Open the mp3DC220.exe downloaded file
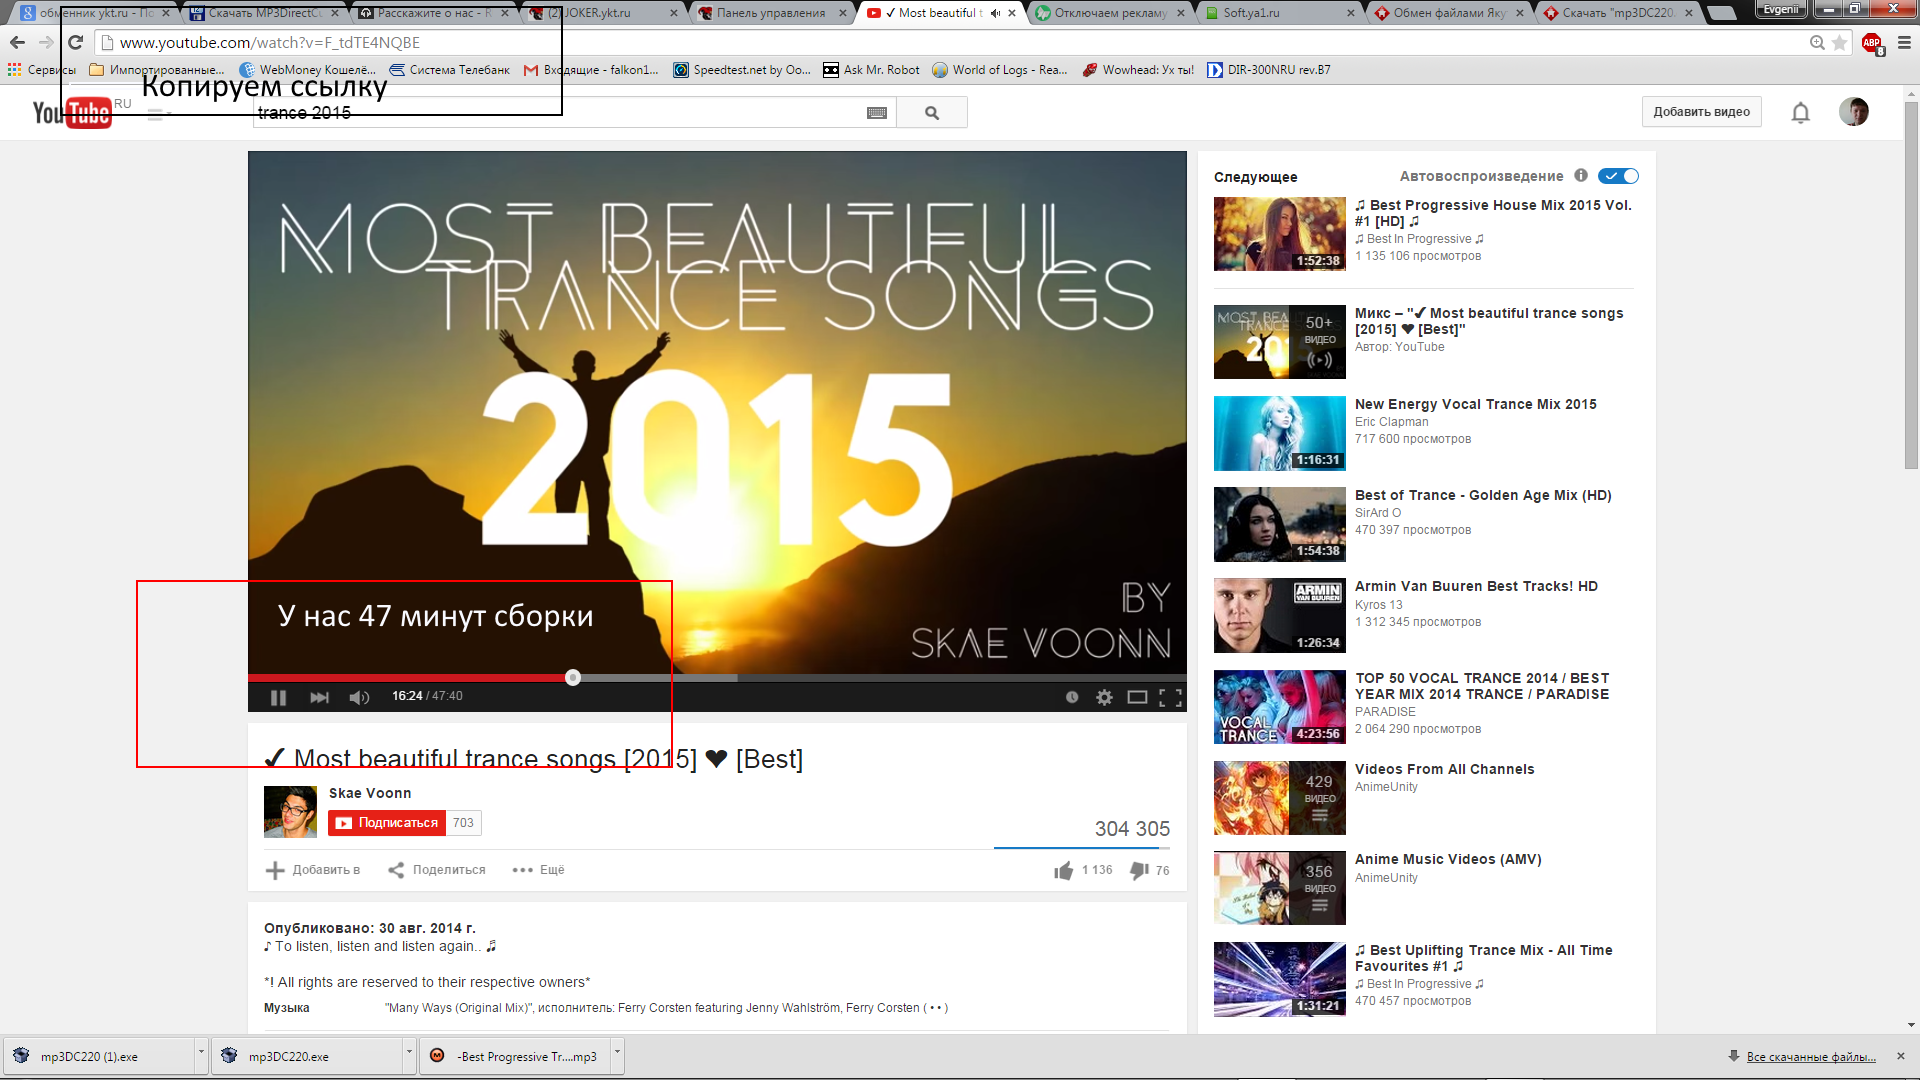This screenshot has width=1920, height=1080. coord(309,1056)
